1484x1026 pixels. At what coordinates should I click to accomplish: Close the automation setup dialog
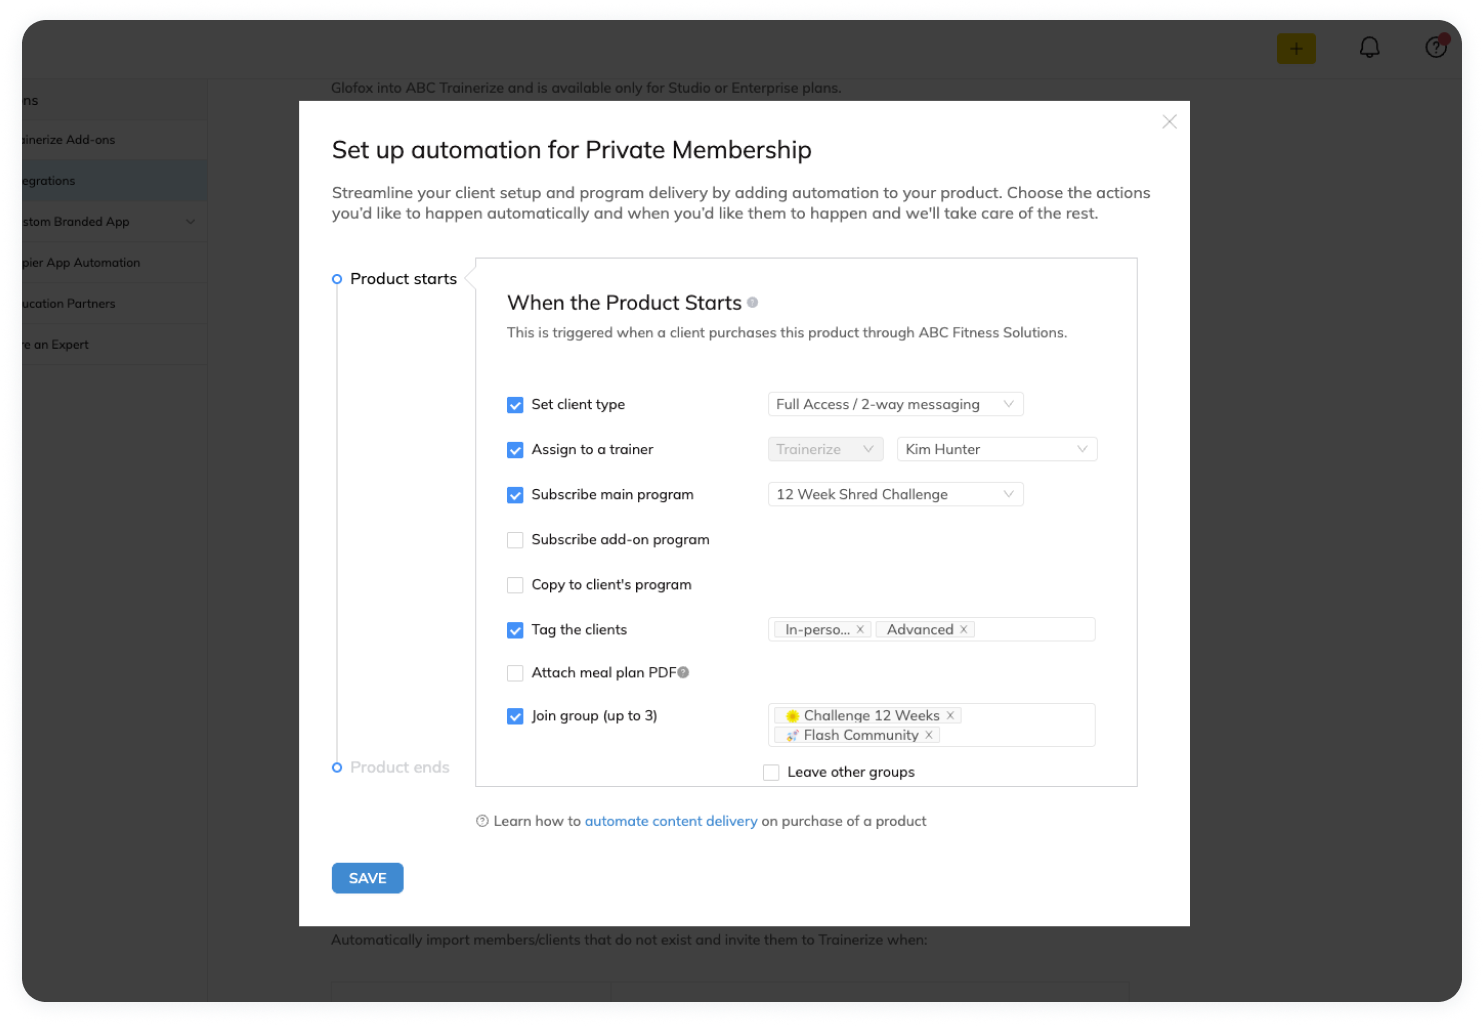[1169, 122]
